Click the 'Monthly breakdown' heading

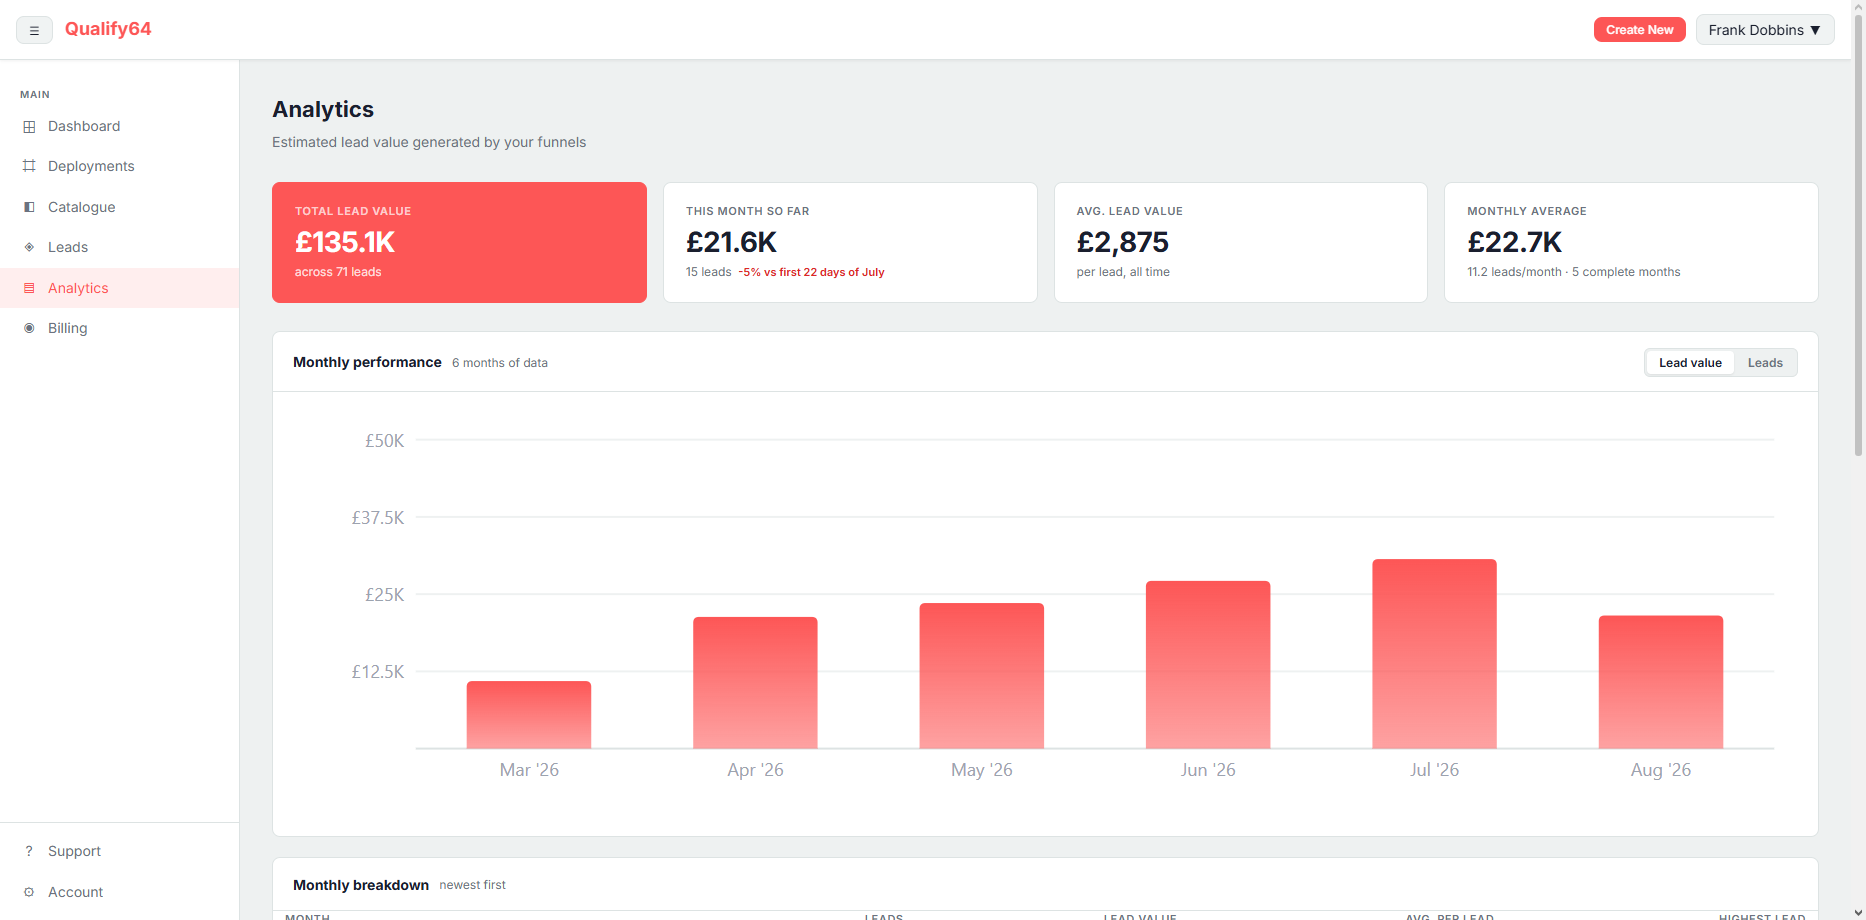(x=361, y=885)
